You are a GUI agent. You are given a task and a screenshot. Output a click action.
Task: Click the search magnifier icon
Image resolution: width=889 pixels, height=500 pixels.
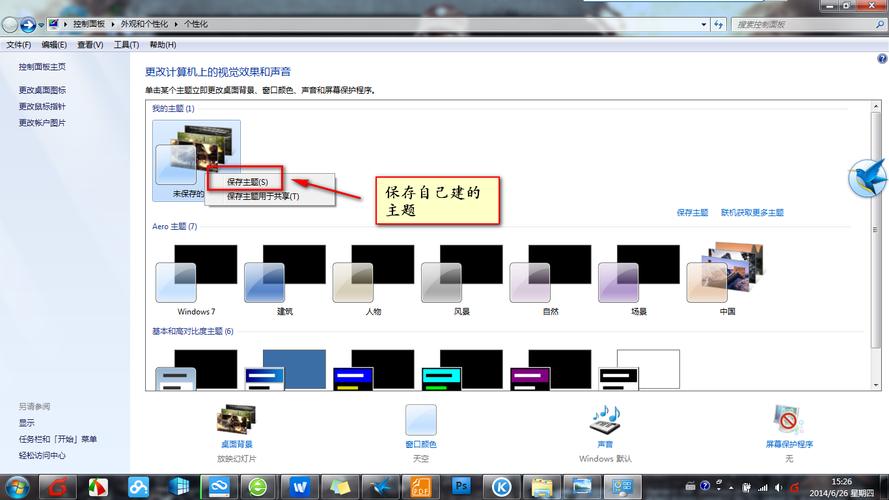click(880, 24)
